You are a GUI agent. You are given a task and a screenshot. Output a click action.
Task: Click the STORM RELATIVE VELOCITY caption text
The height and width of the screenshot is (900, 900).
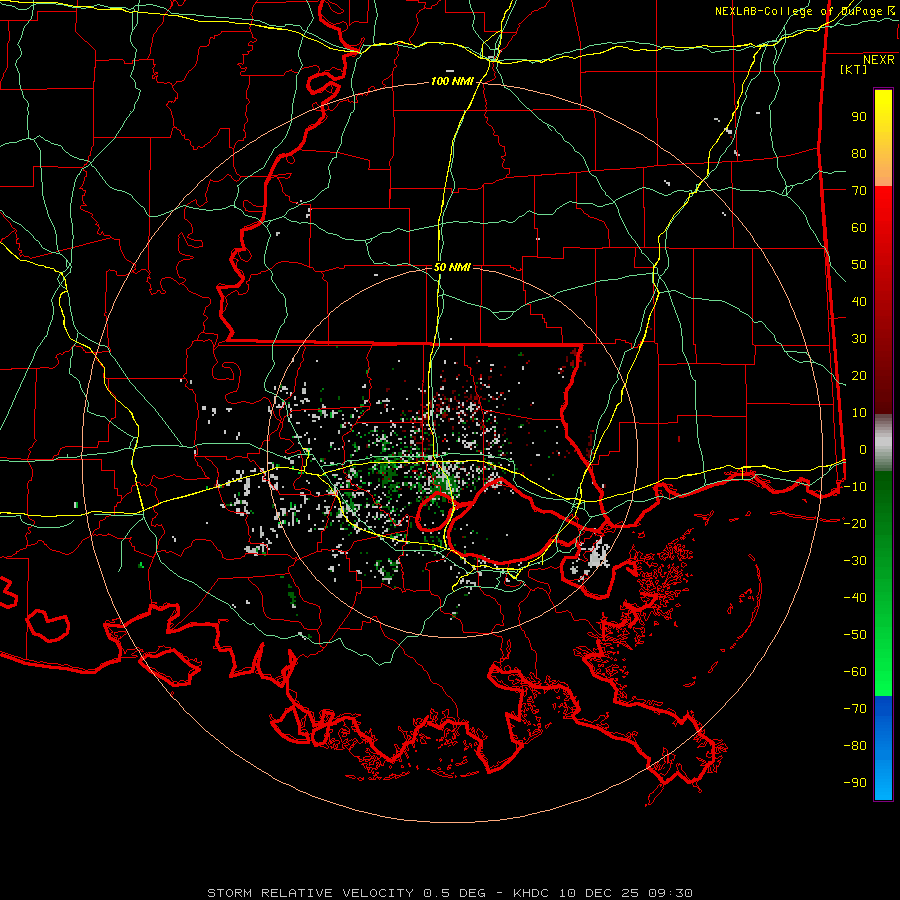pyautogui.click(x=310, y=893)
